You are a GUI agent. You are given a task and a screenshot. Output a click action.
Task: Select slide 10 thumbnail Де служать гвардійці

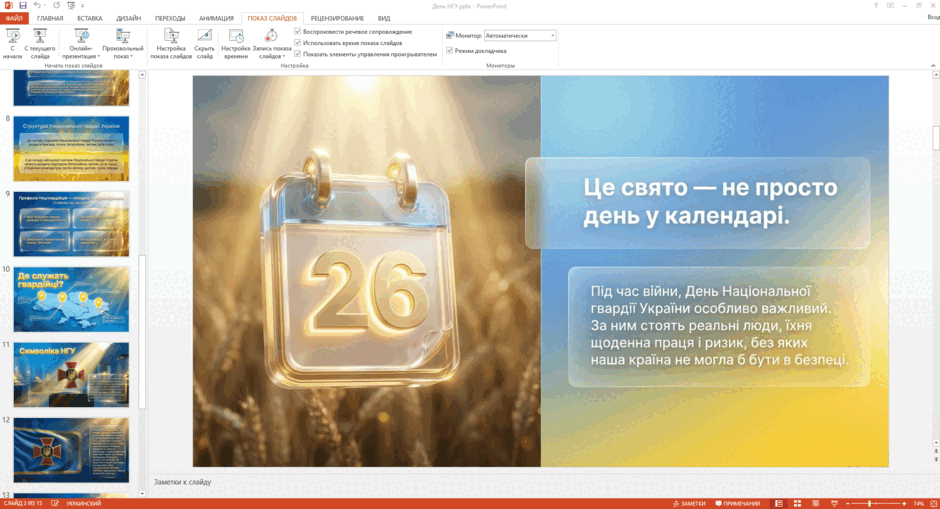[x=71, y=300]
